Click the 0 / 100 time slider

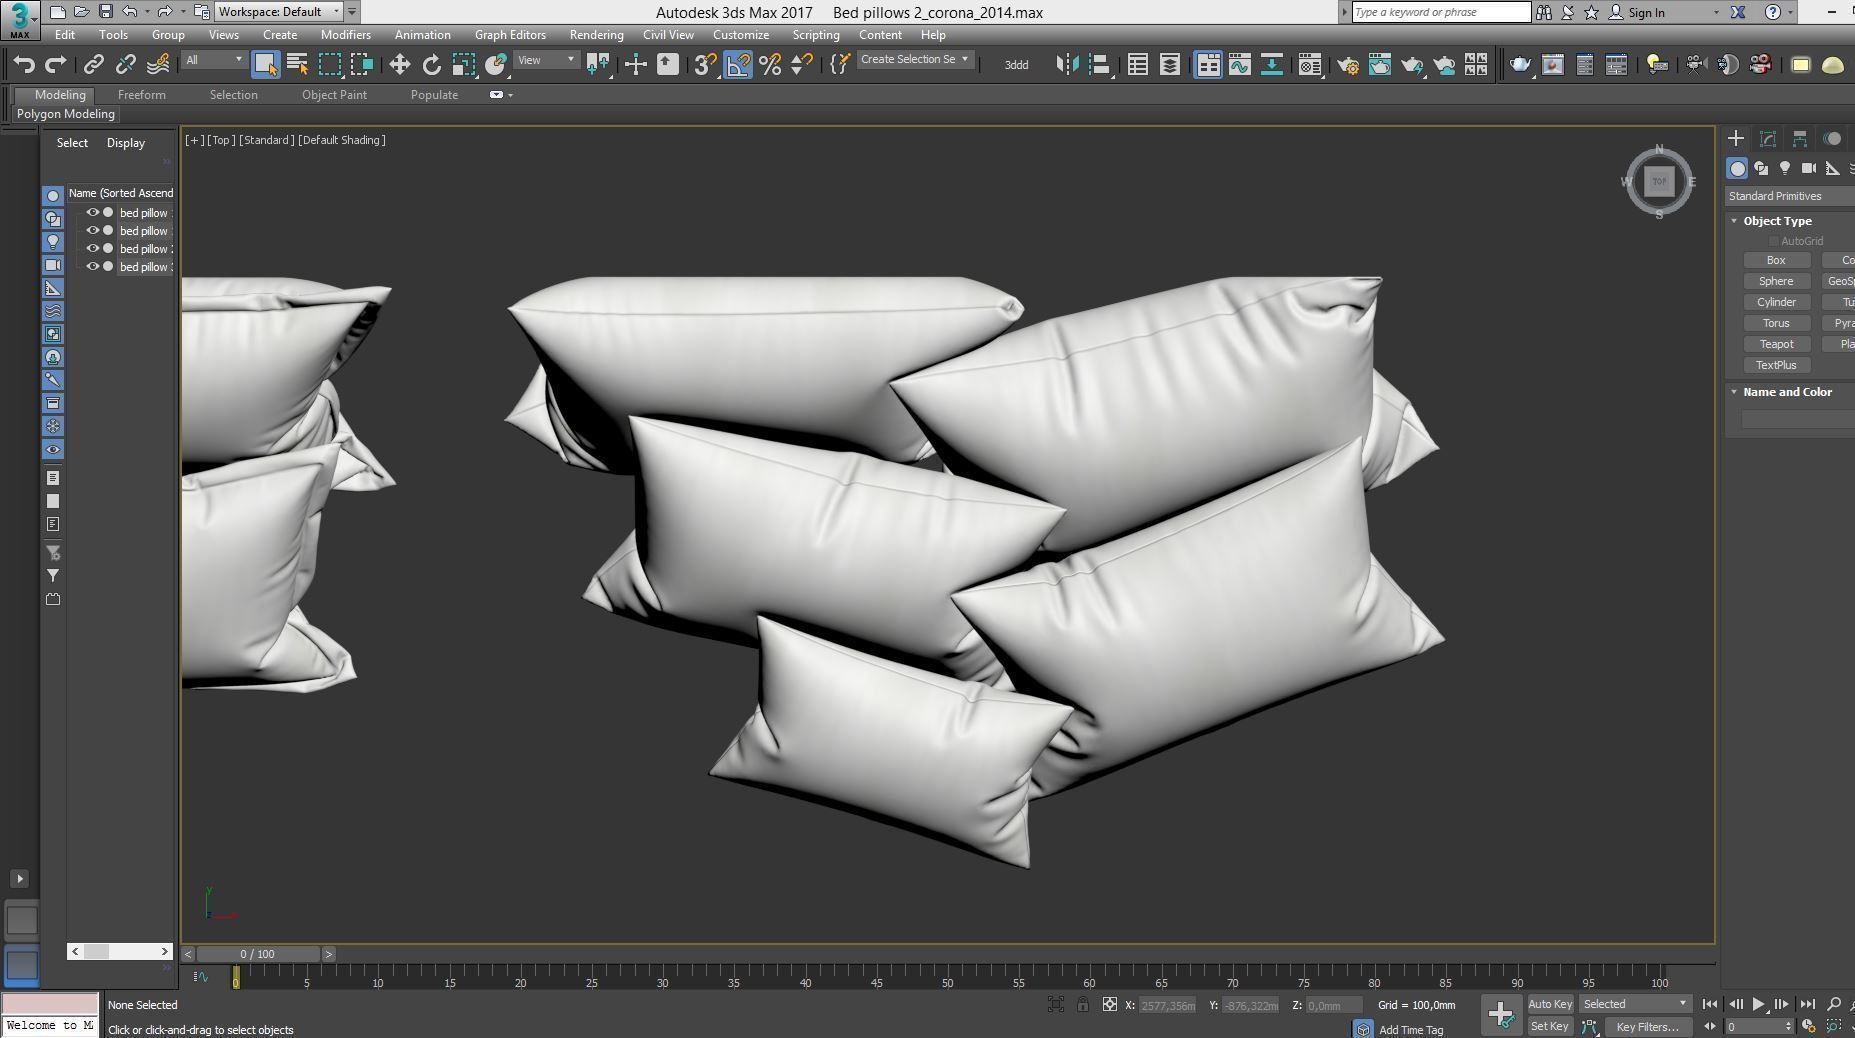point(258,954)
